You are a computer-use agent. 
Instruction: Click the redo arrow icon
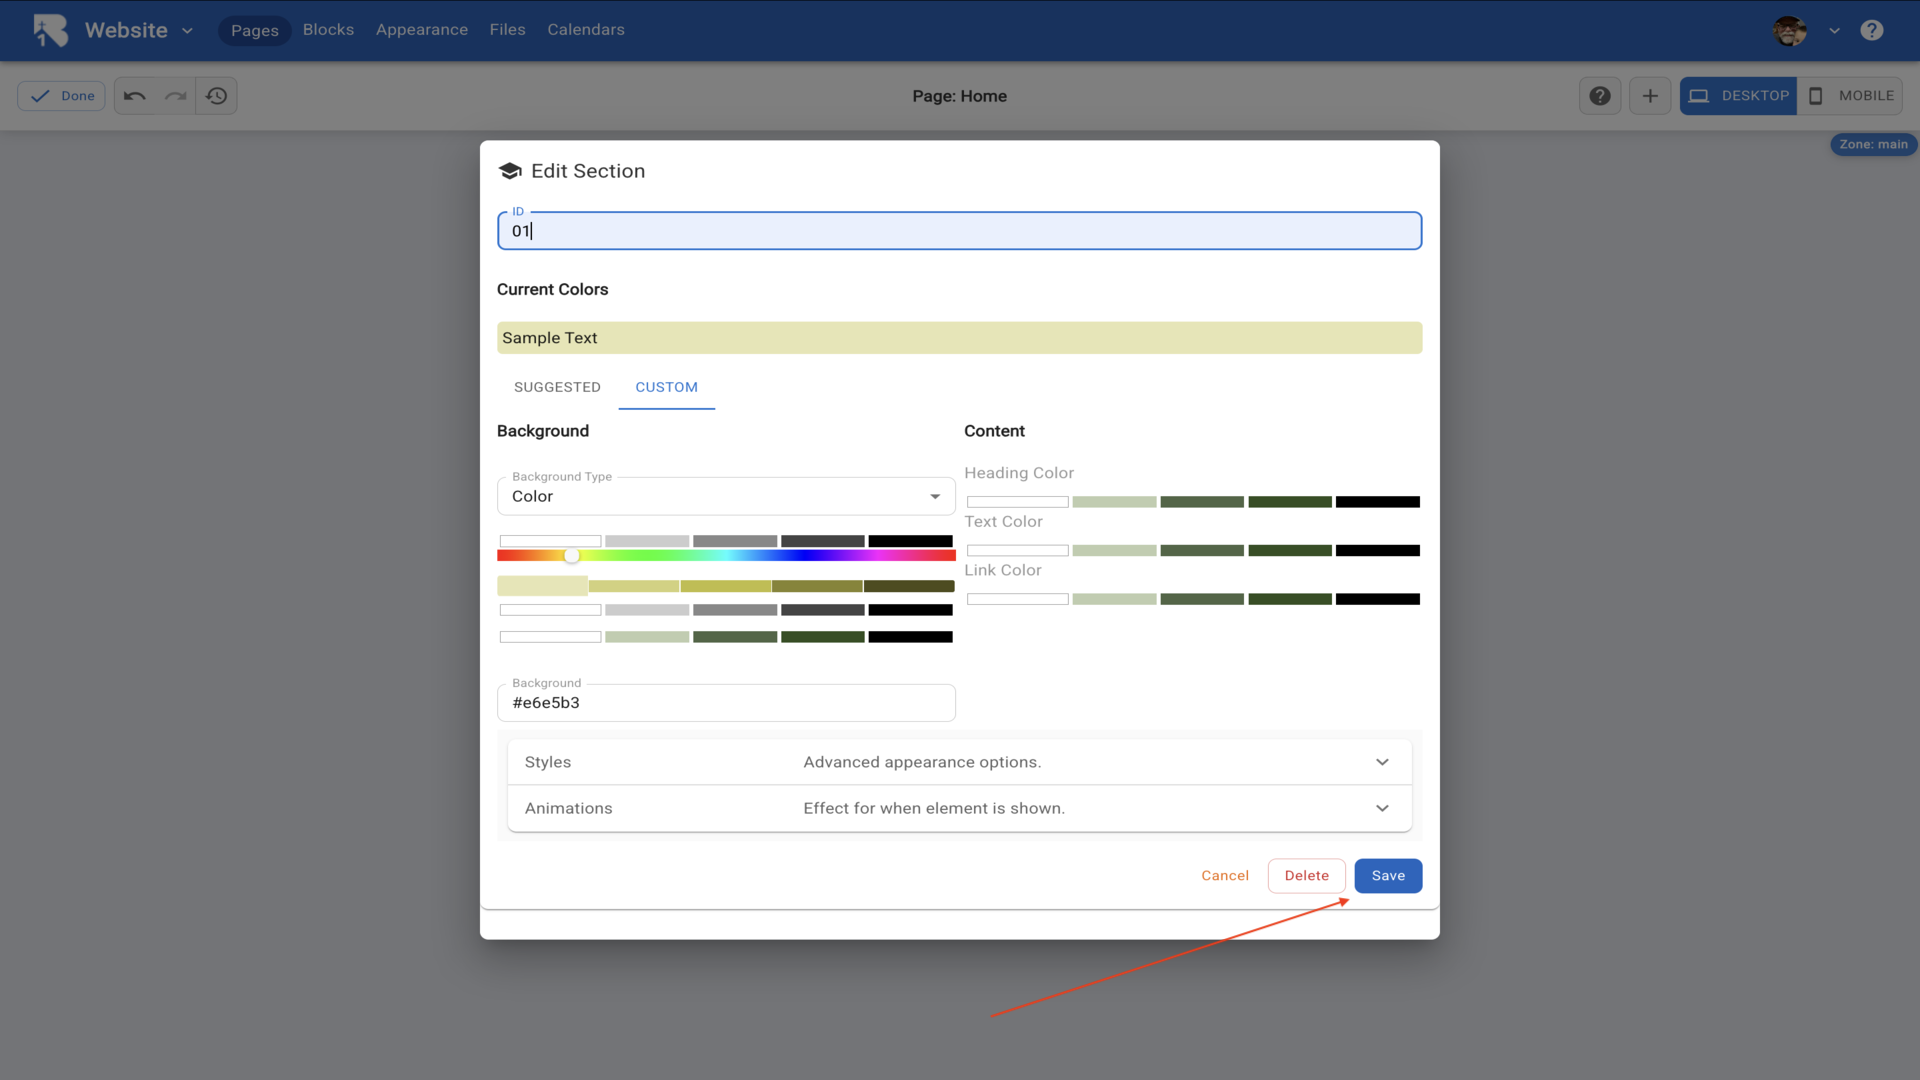176,96
